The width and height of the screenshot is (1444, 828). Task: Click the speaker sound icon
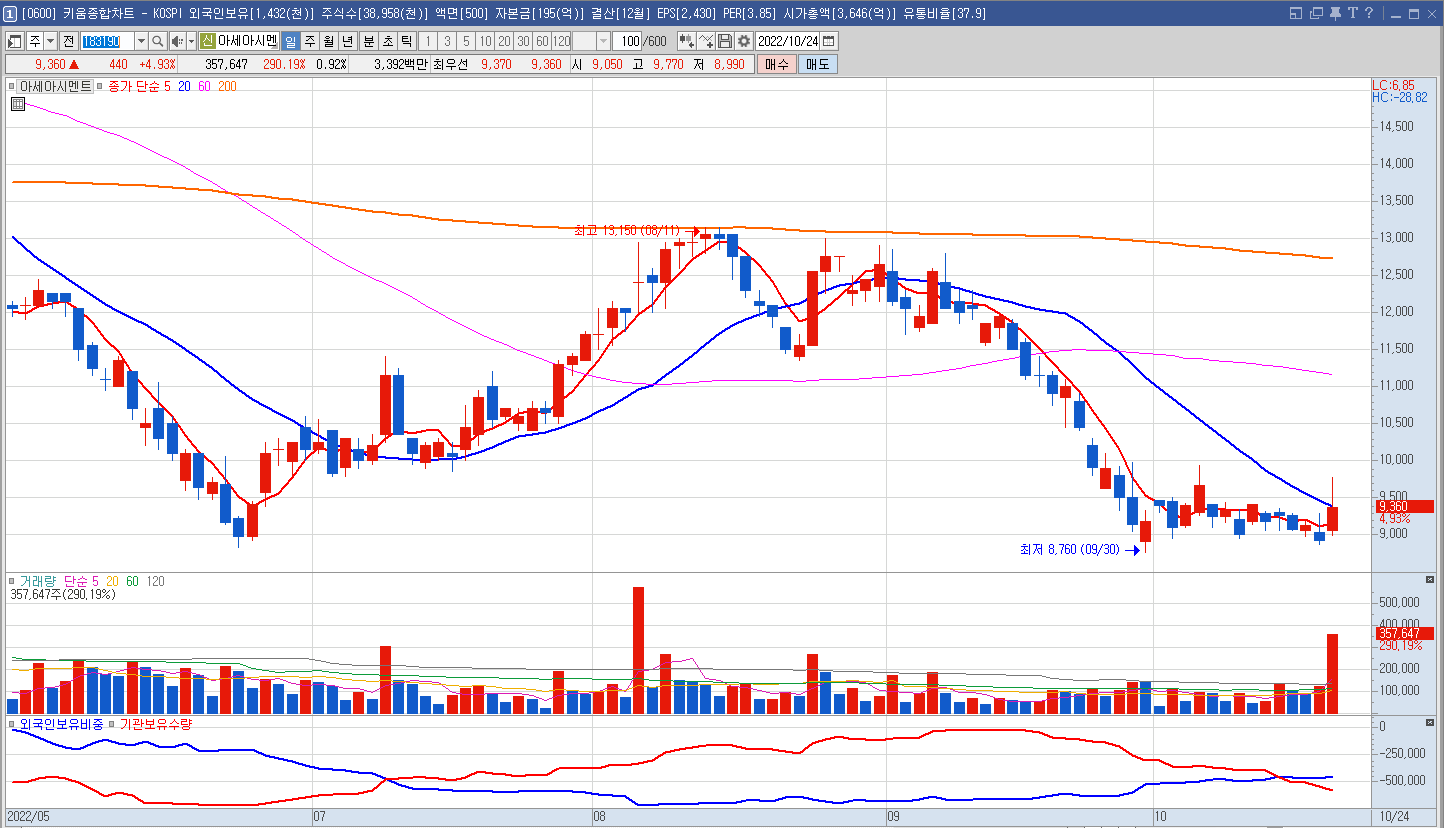tap(177, 41)
